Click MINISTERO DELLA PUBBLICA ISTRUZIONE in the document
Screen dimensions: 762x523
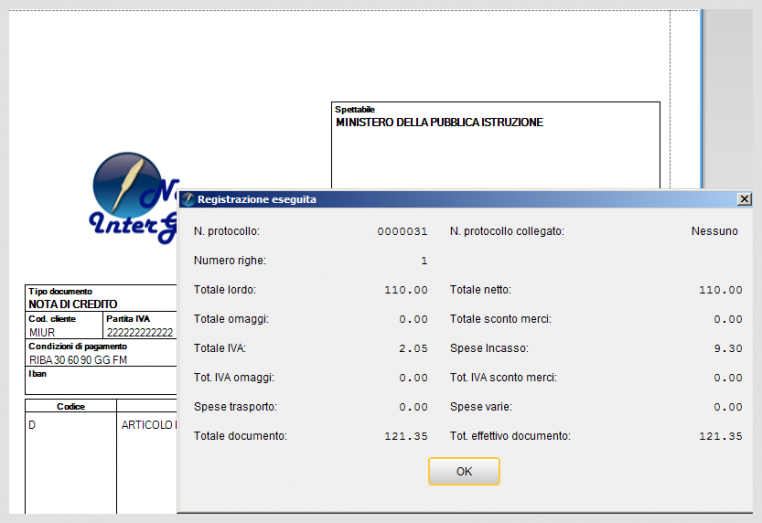click(x=439, y=122)
